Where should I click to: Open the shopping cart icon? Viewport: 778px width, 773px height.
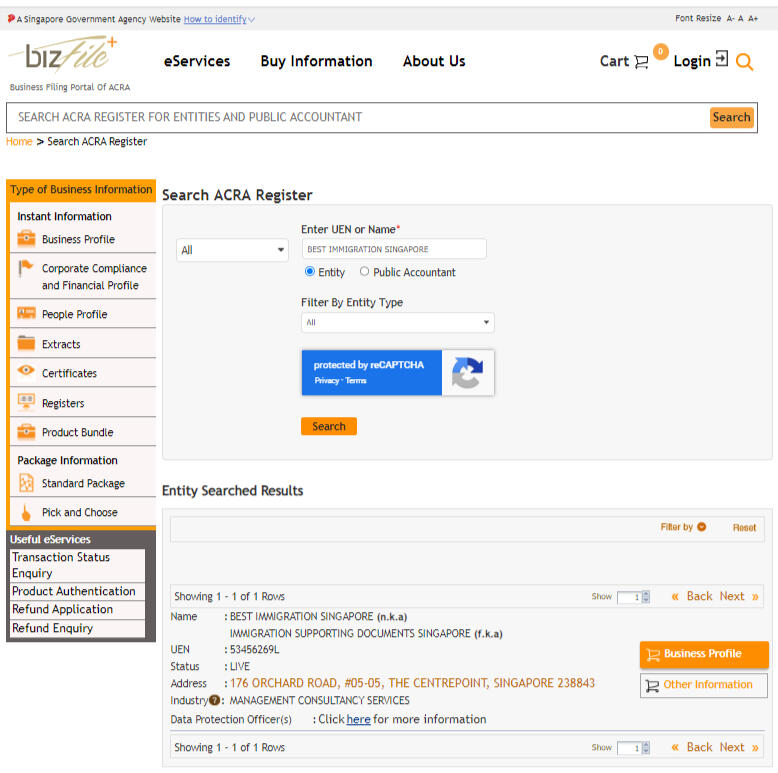(641, 62)
